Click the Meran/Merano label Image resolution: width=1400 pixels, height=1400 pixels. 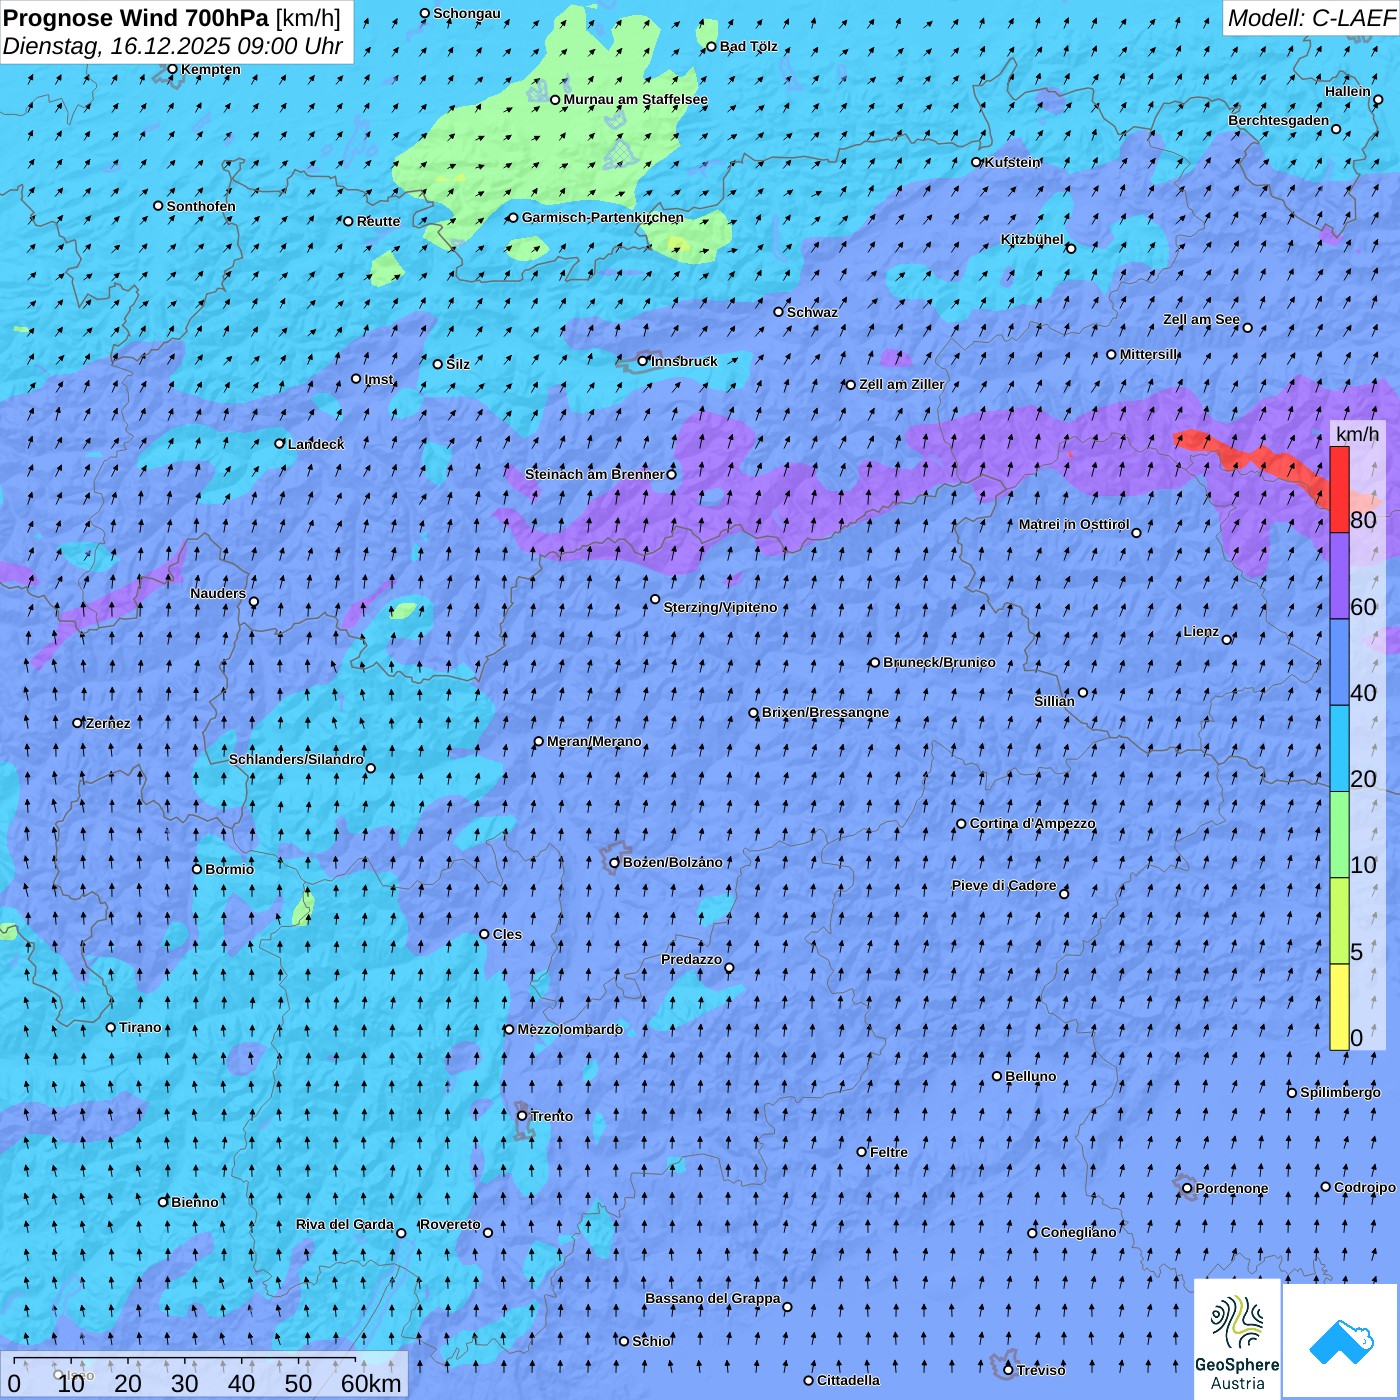594,741
